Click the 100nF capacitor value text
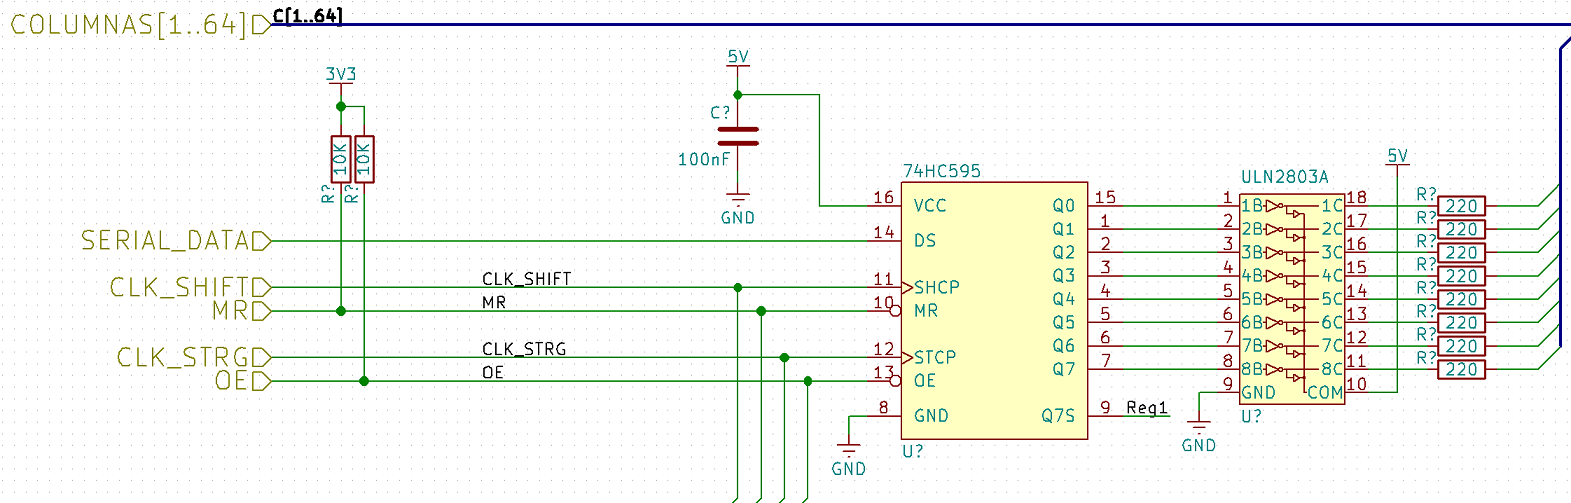The image size is (1571, 503). point(704,160)
